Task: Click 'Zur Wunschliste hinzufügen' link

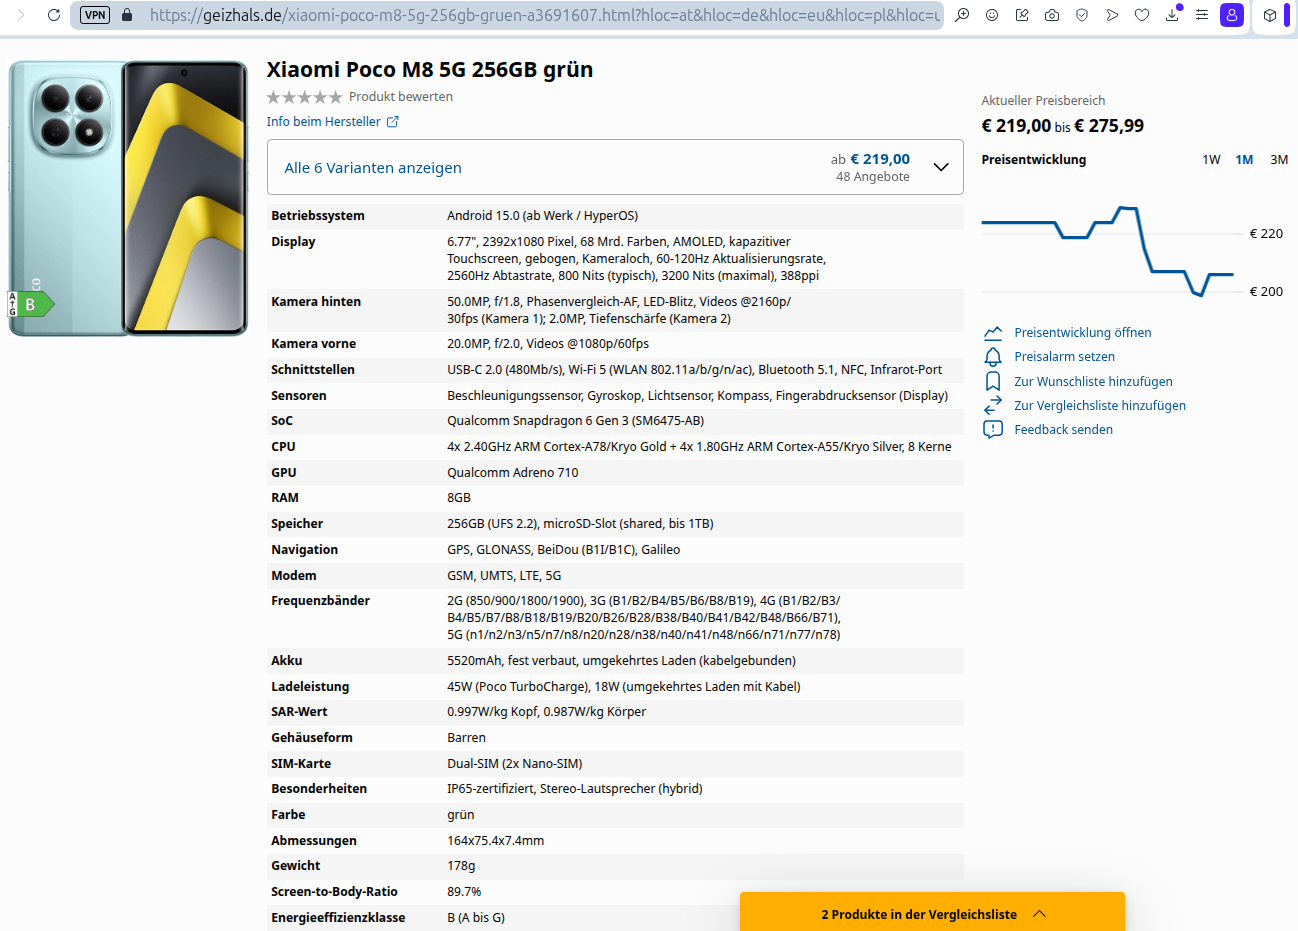Action: pyautogui.click(x=1093, y=382)
